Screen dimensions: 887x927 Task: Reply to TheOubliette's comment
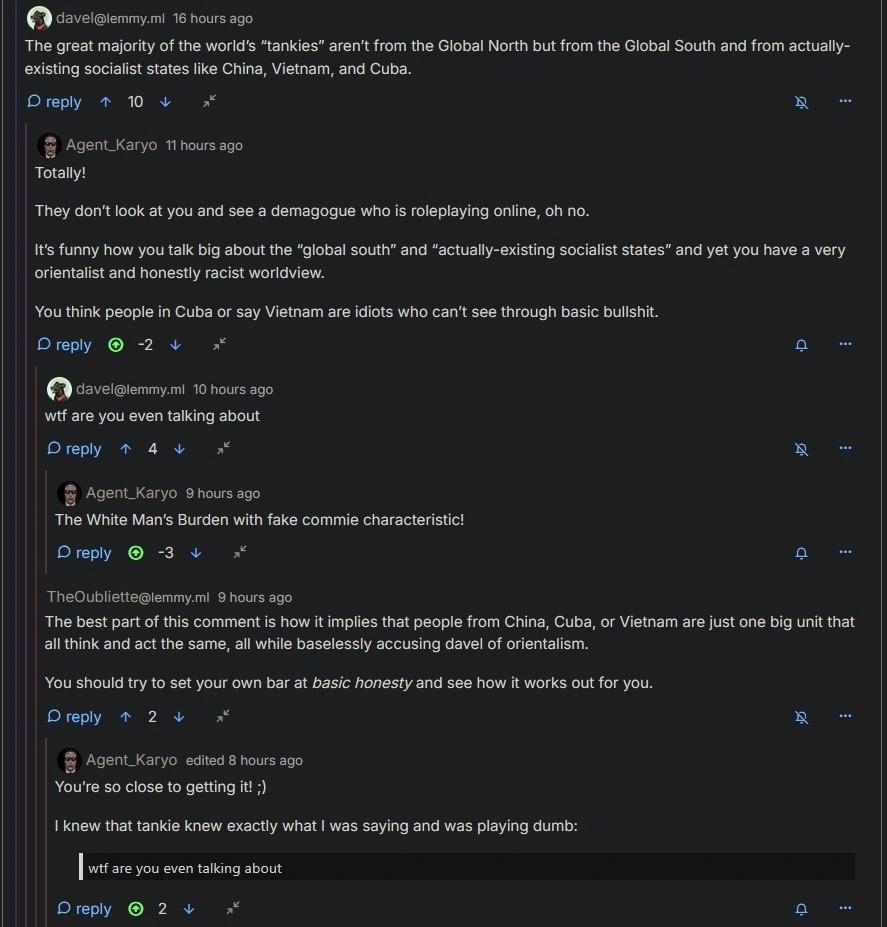pyautogui.click(x=74, y=717)
